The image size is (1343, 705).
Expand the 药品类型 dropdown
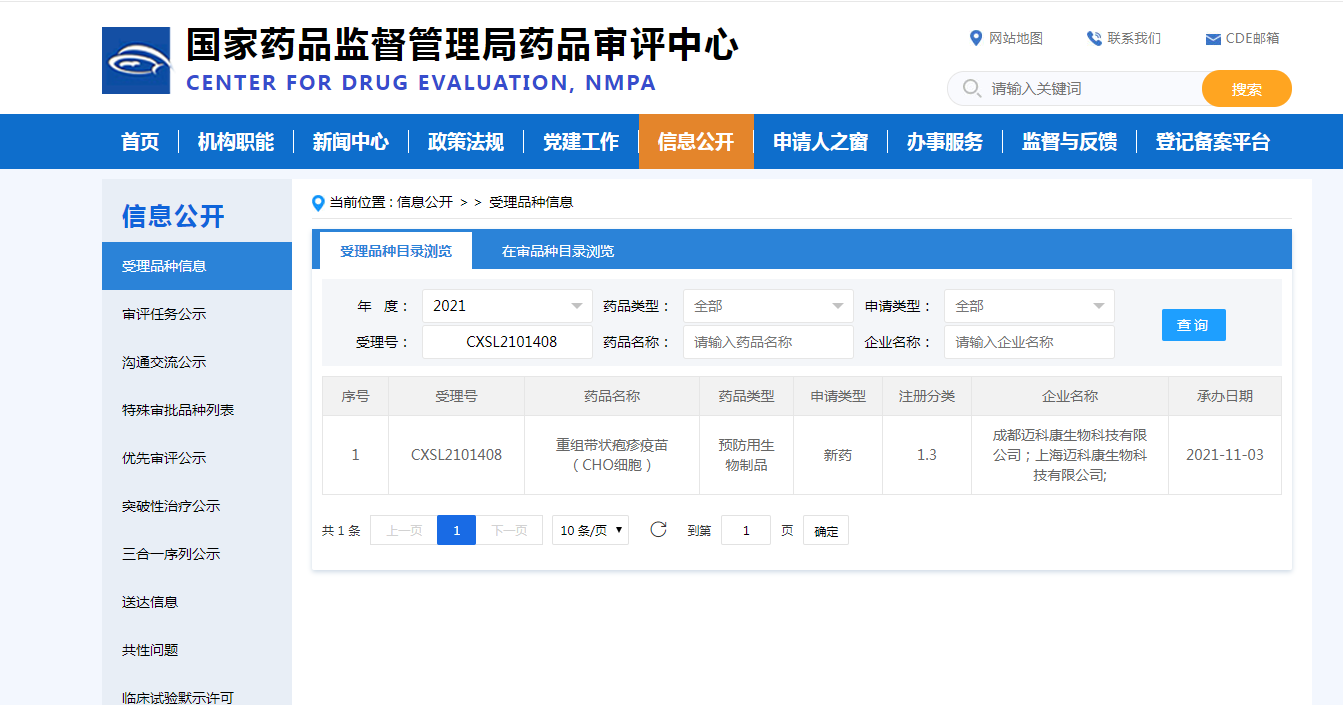[x=768, y=306]
